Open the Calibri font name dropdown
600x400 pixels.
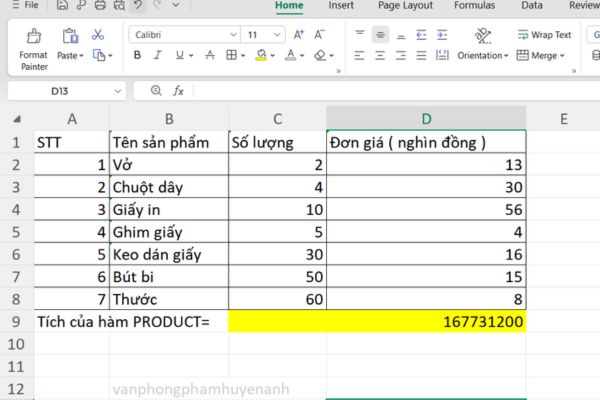coord(233,35)
